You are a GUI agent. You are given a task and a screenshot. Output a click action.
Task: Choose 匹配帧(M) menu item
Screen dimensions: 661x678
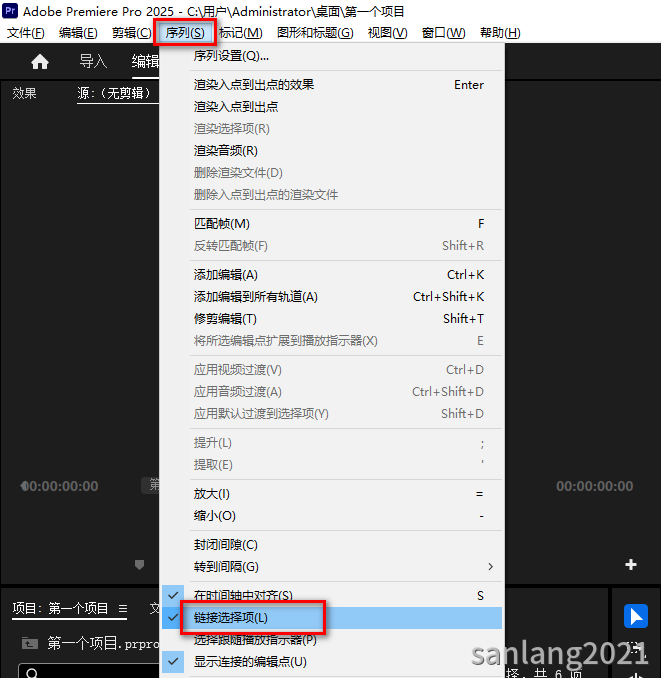tap(332, 224)
